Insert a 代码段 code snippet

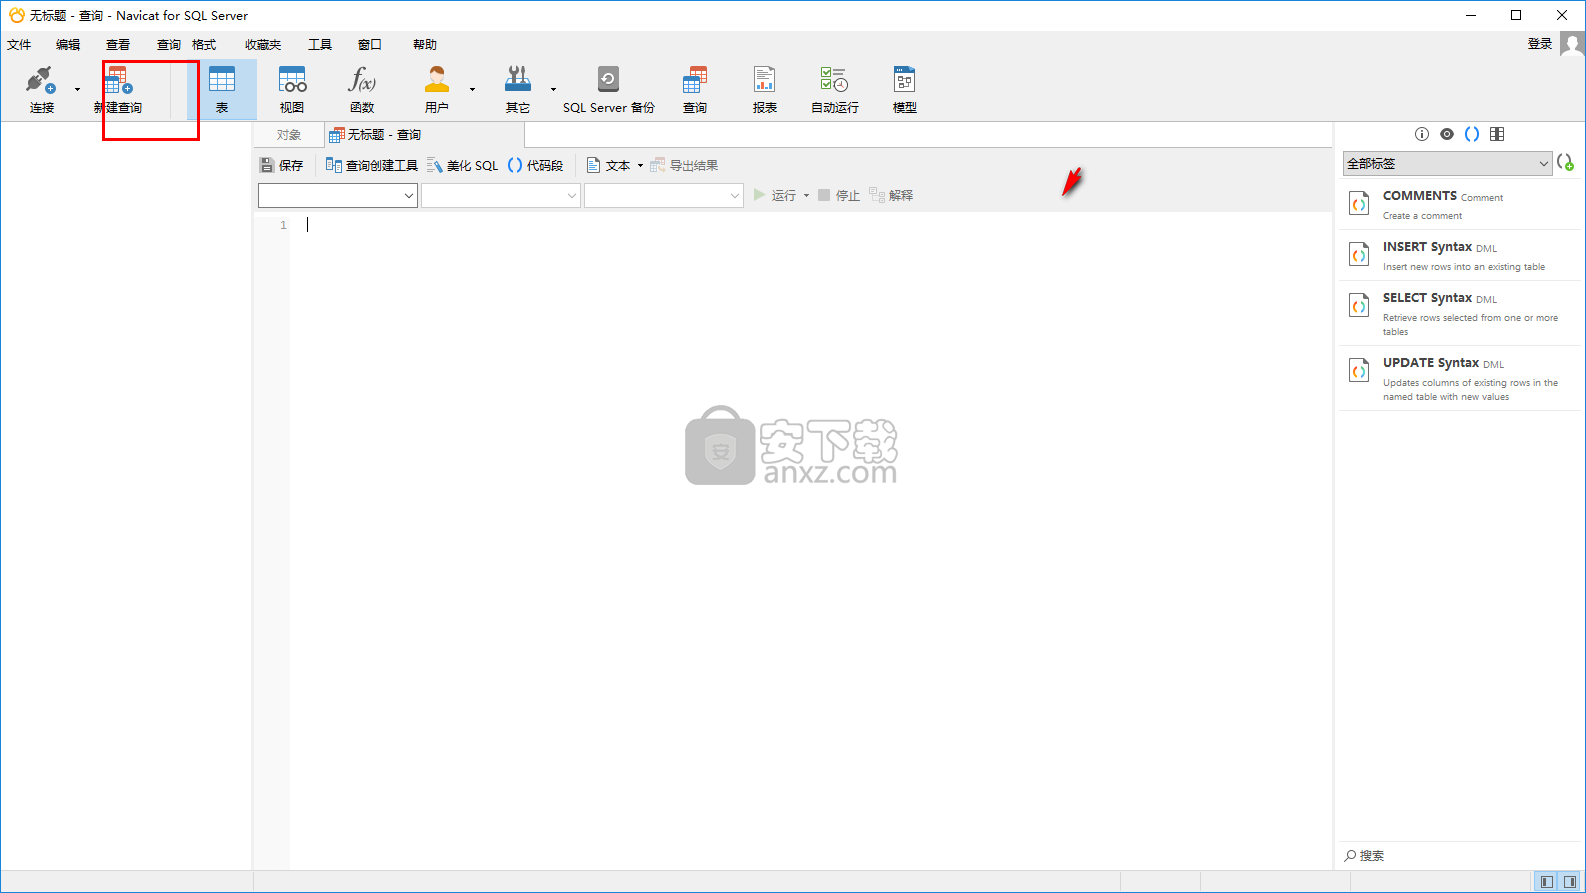[535, 165]
